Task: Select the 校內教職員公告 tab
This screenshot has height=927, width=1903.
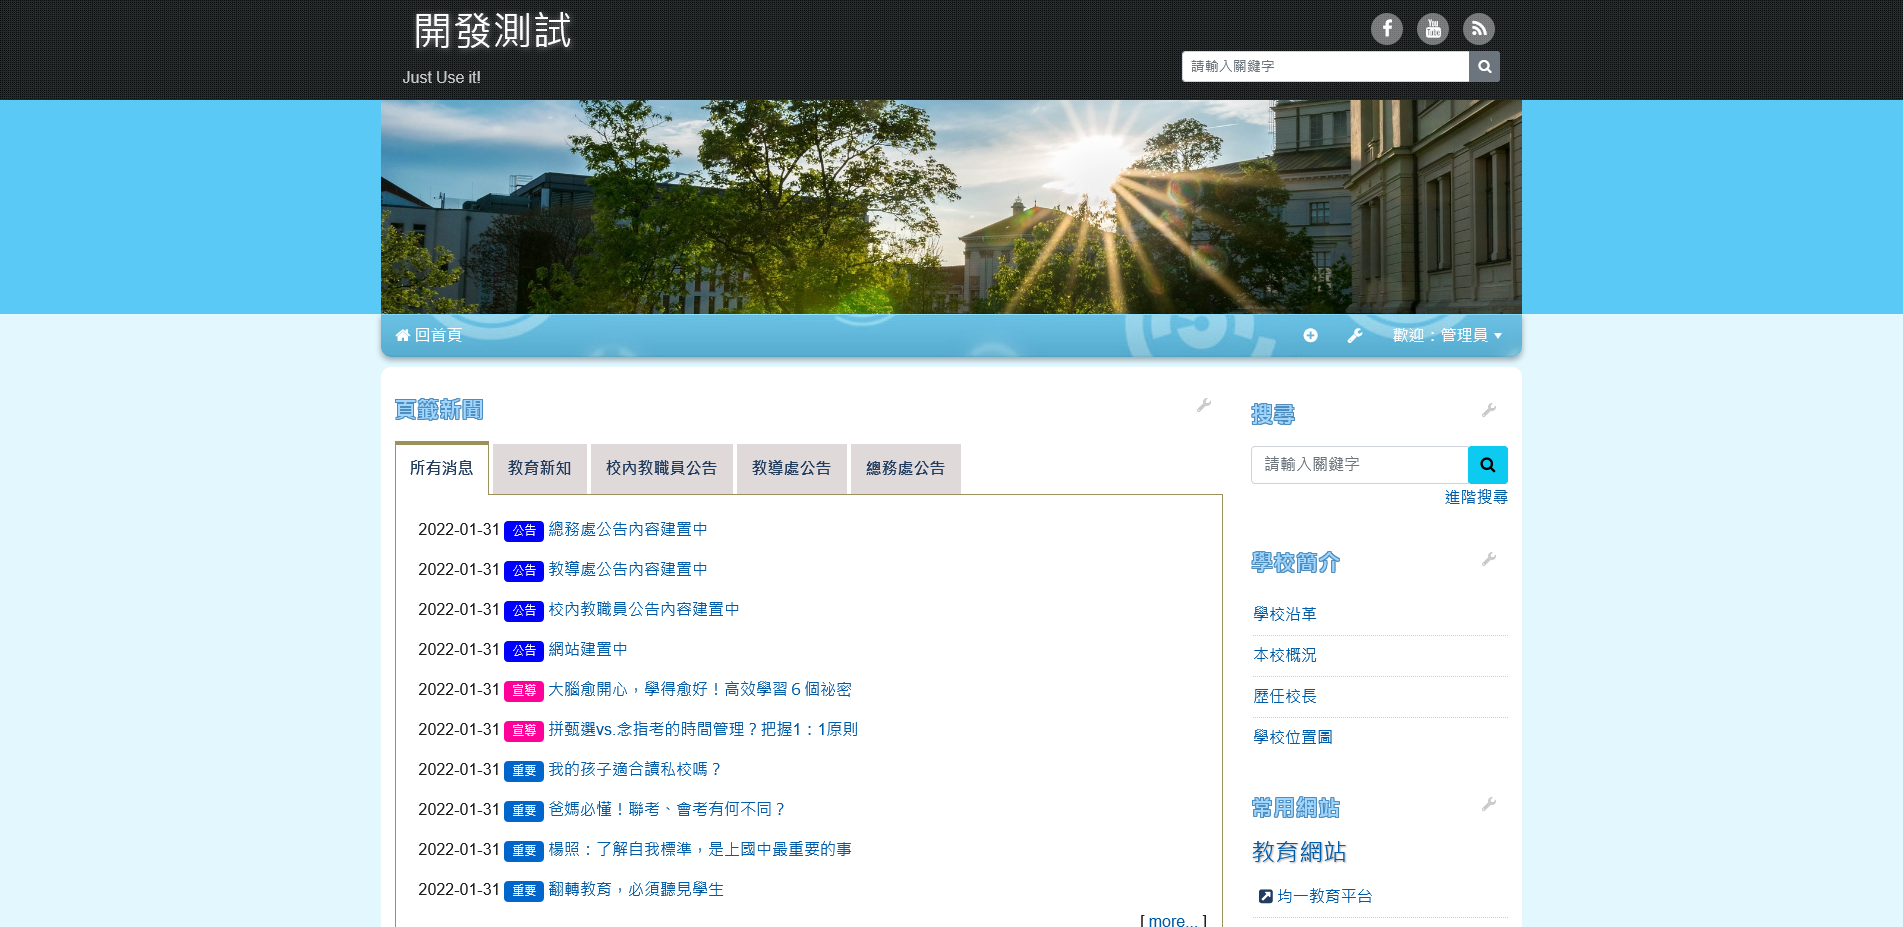Action: [x=661, y=468]
